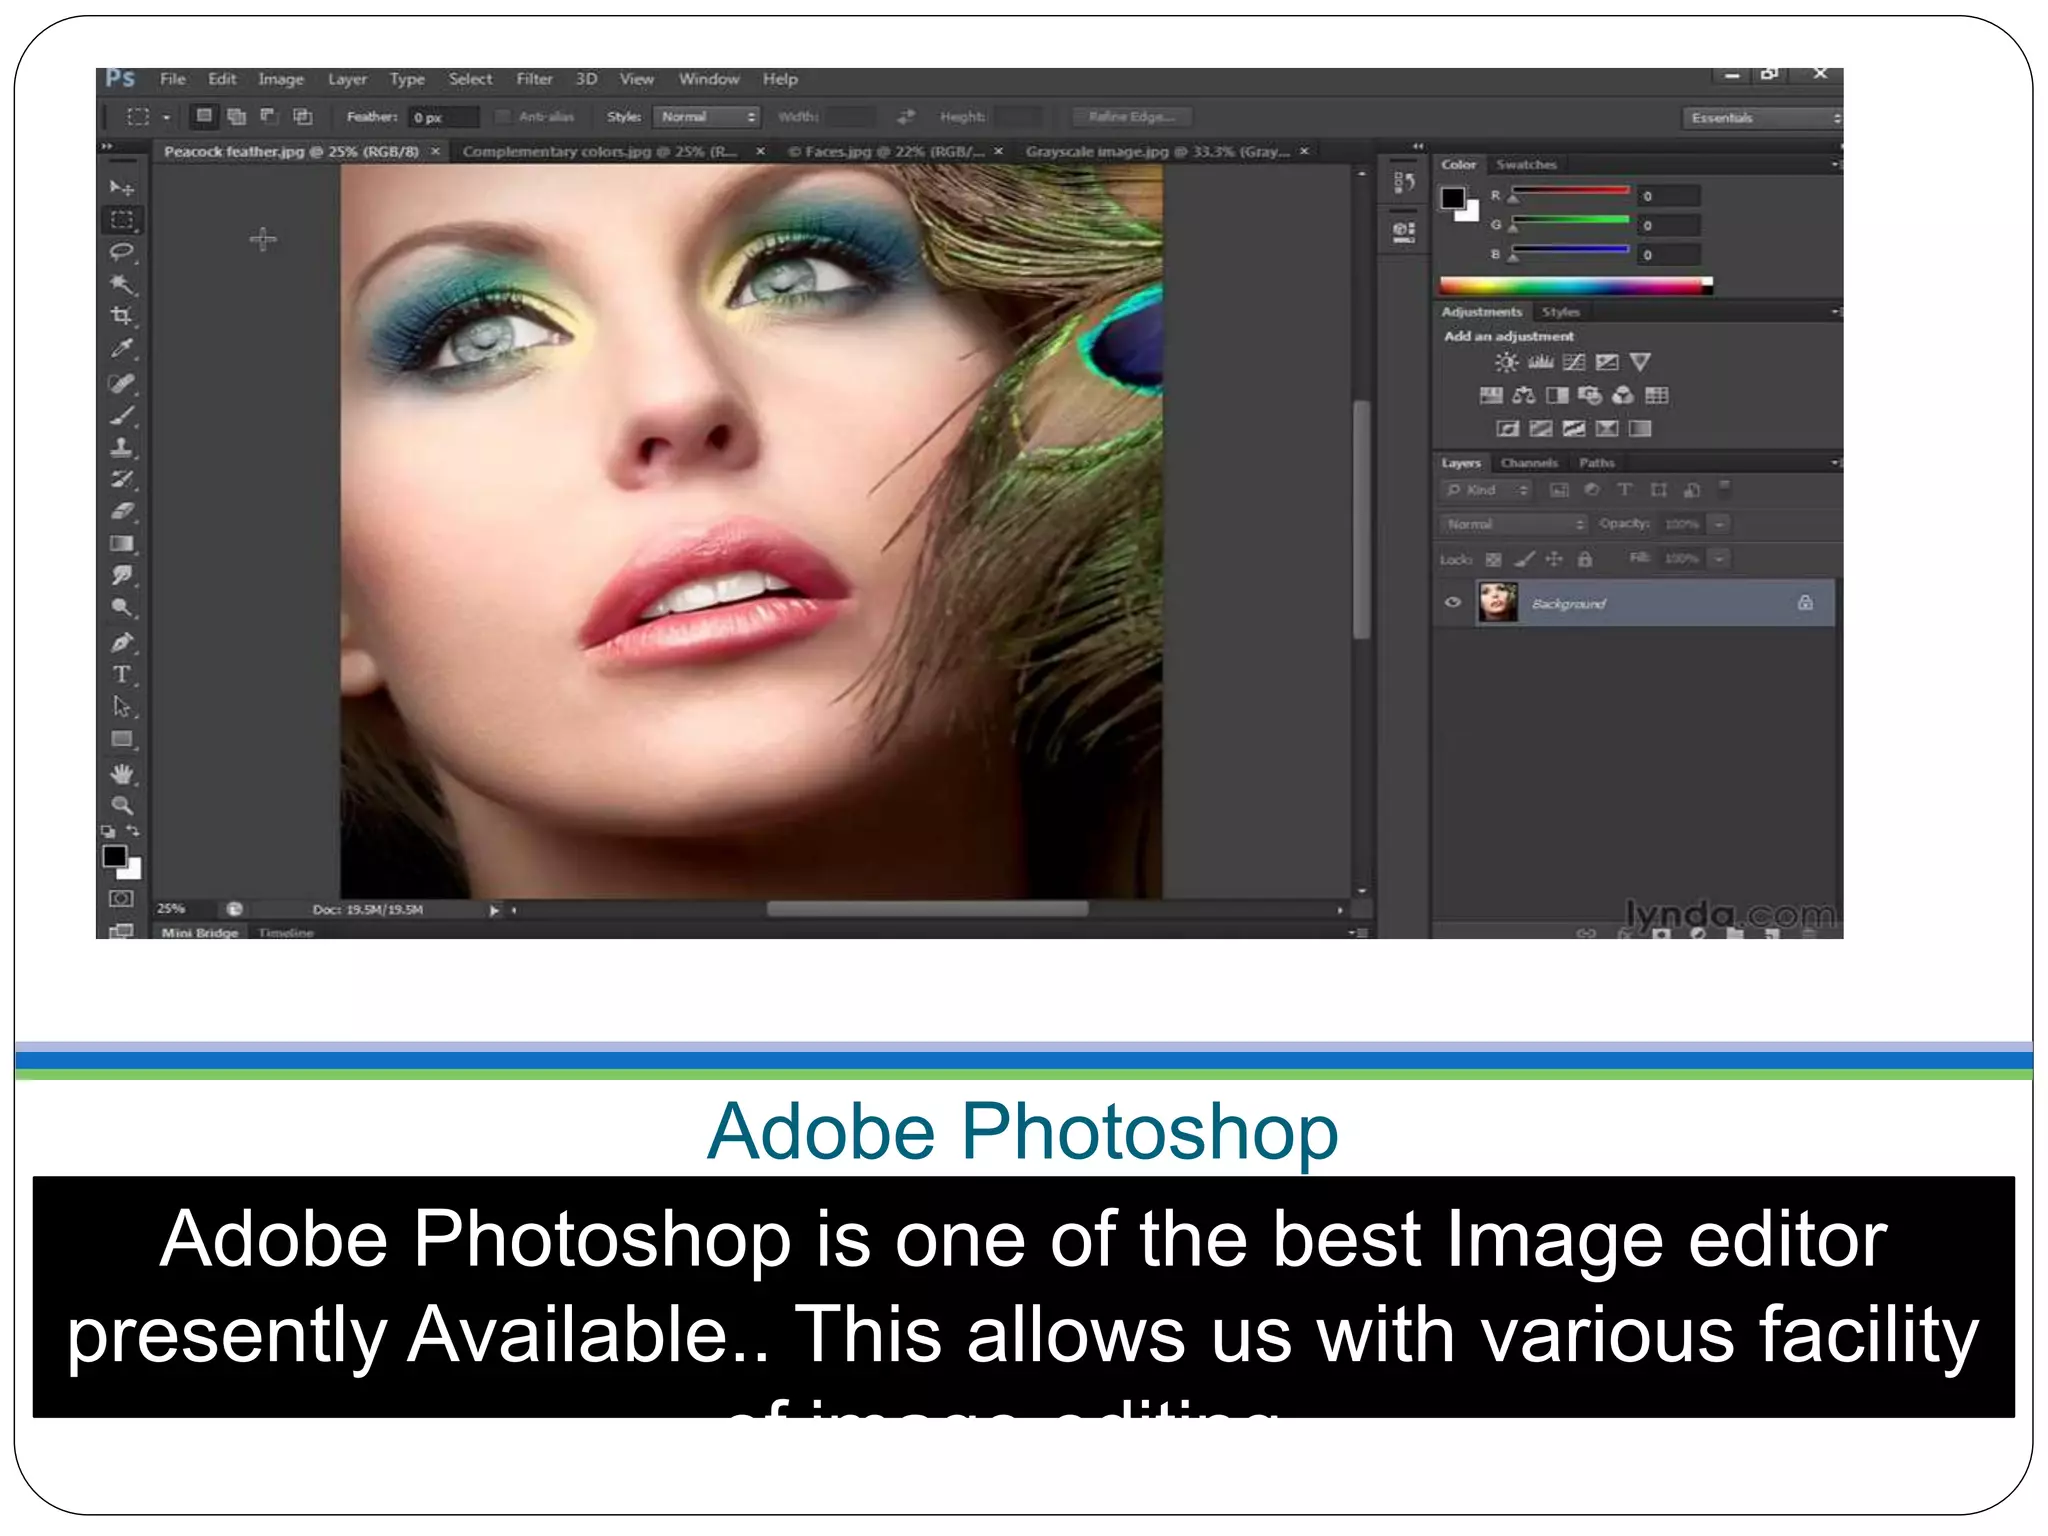The image size is (2048, 1536).
Task: Select the Eraser tool
Action: point(122,511)
